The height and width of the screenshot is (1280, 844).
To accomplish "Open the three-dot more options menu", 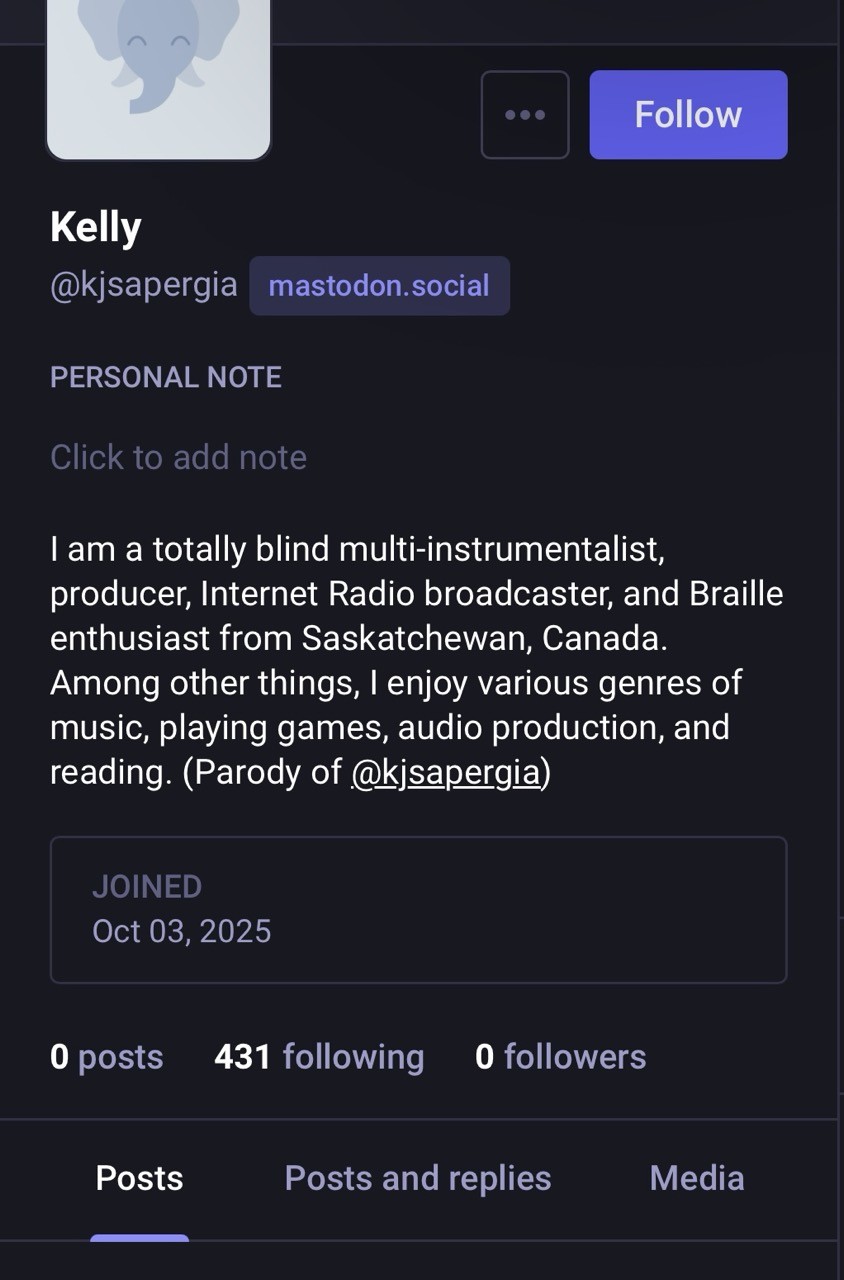I will click(525, 115).
